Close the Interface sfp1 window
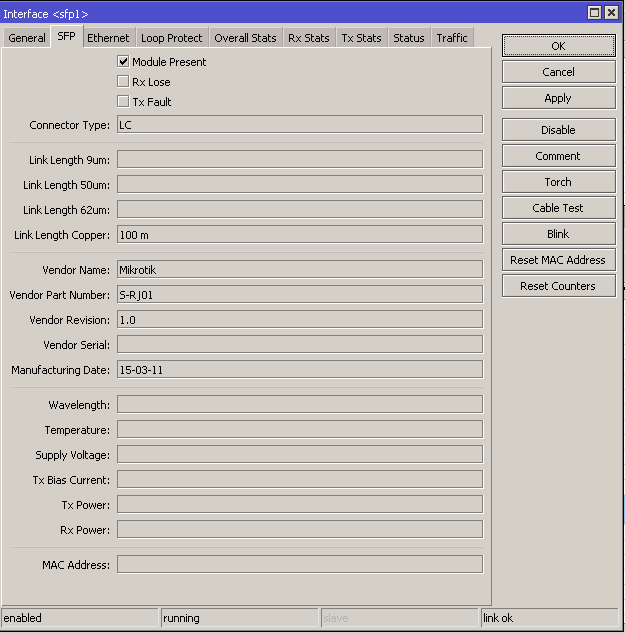The width and height of the screenshot is (625, 633). [612, 13]
